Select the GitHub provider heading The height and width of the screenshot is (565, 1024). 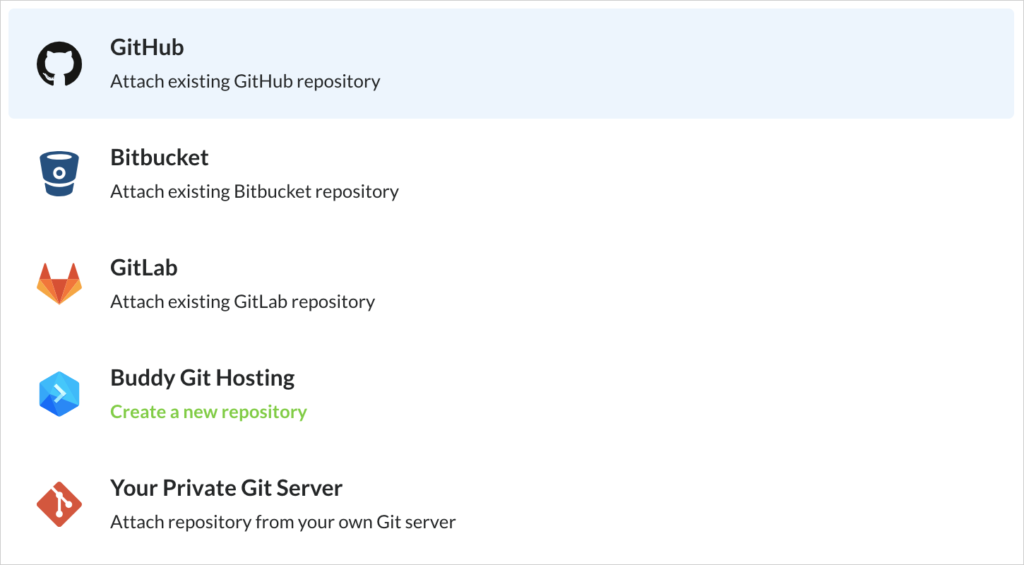(x=147, y=47)
